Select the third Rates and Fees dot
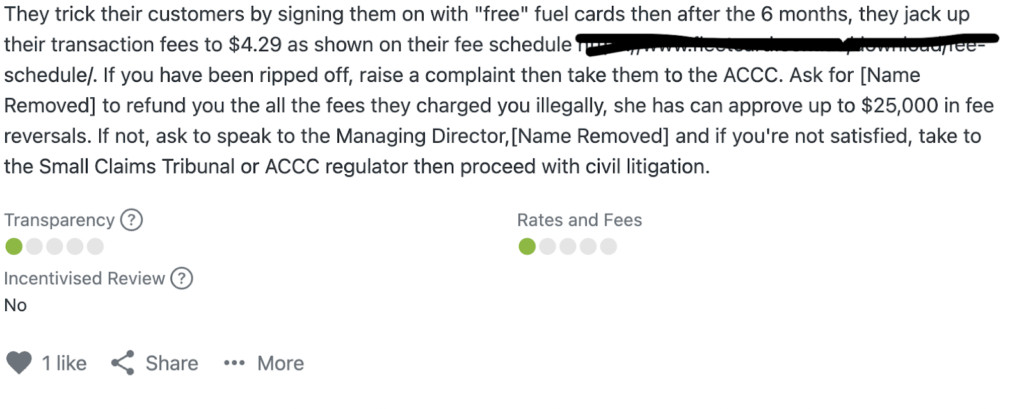 tap(568, 246)
